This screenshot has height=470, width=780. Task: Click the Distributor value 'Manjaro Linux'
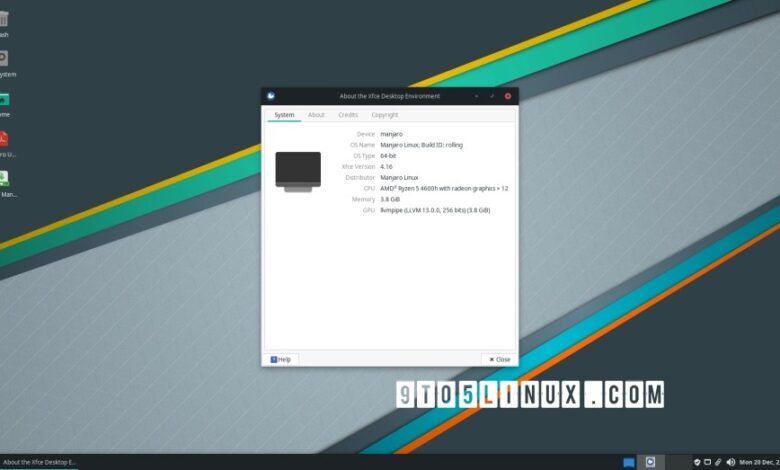(x=399, y=178)
